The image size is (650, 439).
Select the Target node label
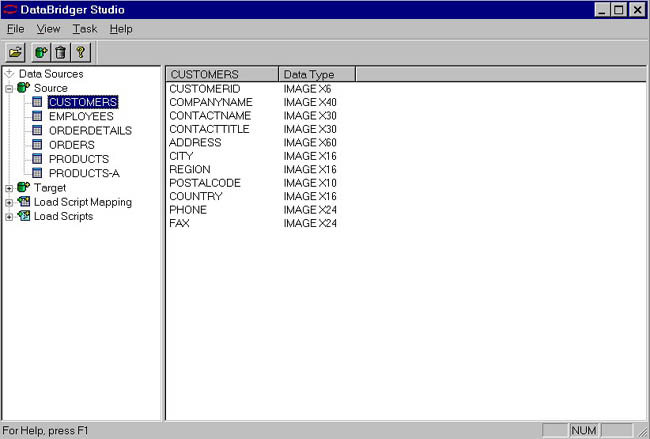point(50,188)
